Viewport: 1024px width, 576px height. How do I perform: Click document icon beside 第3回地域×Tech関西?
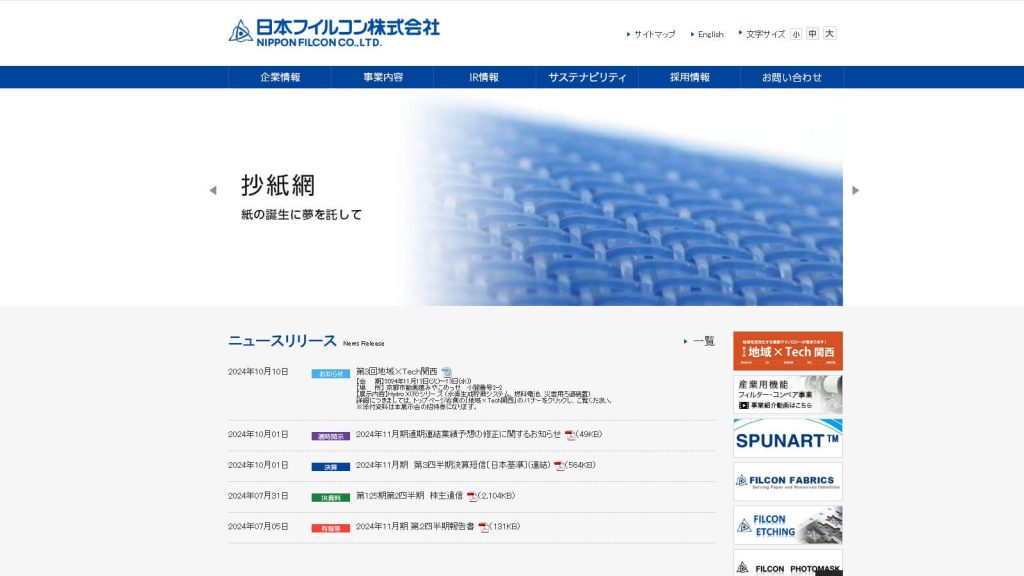447,372
